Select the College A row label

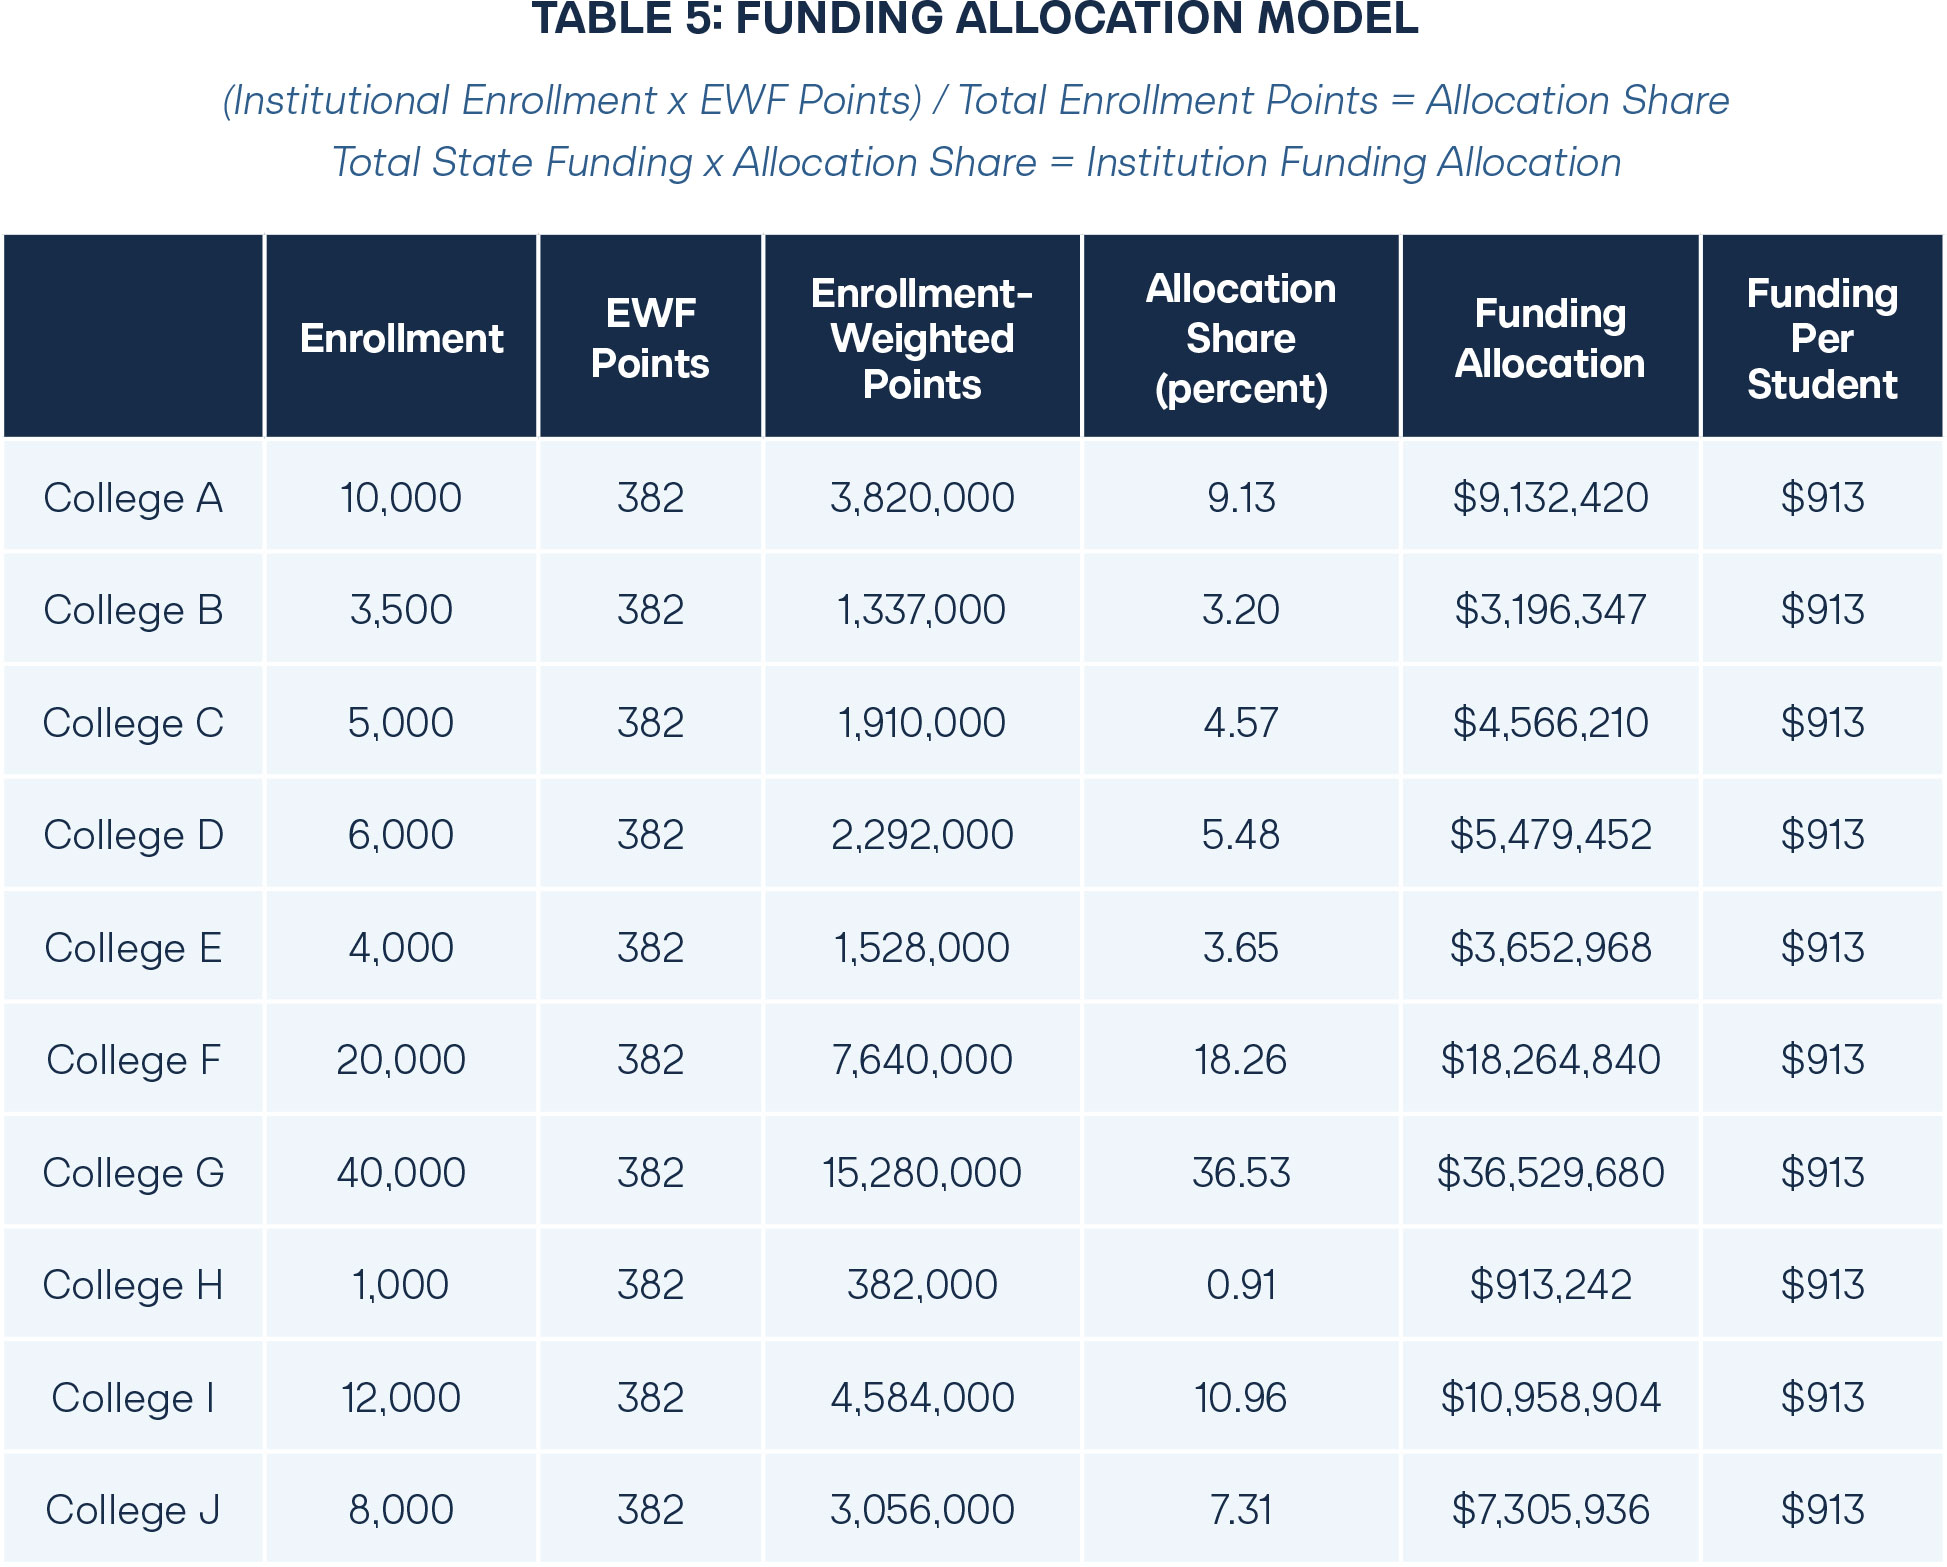pyautogui.click(x=133, y=498)
